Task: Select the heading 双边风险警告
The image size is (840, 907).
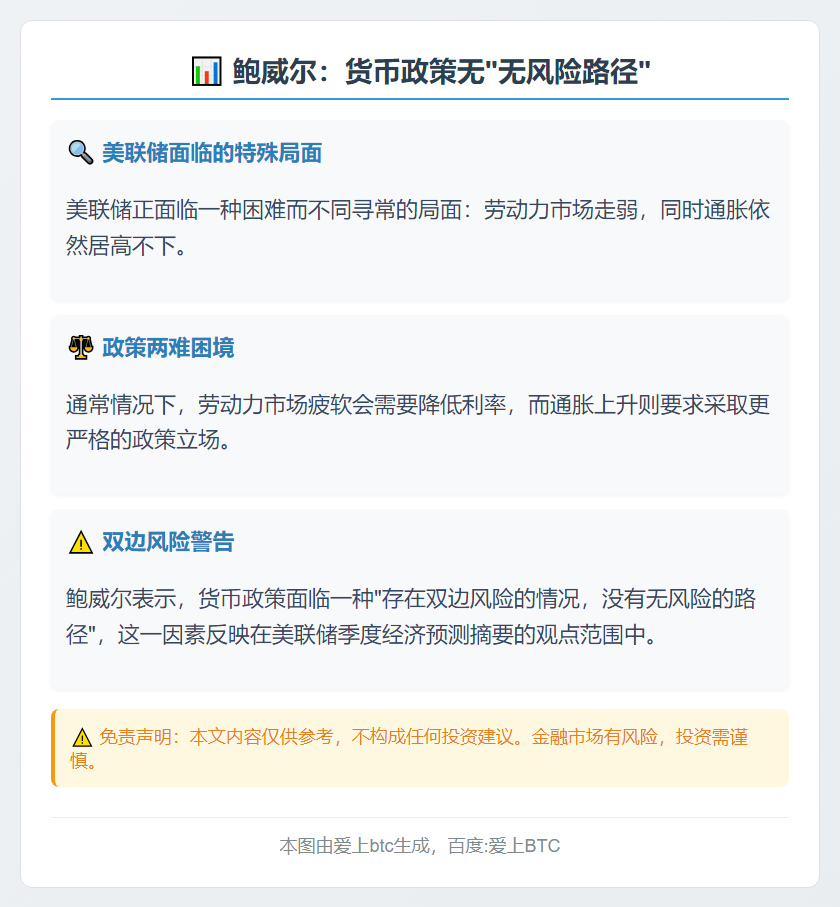Action: pos(168,542)
